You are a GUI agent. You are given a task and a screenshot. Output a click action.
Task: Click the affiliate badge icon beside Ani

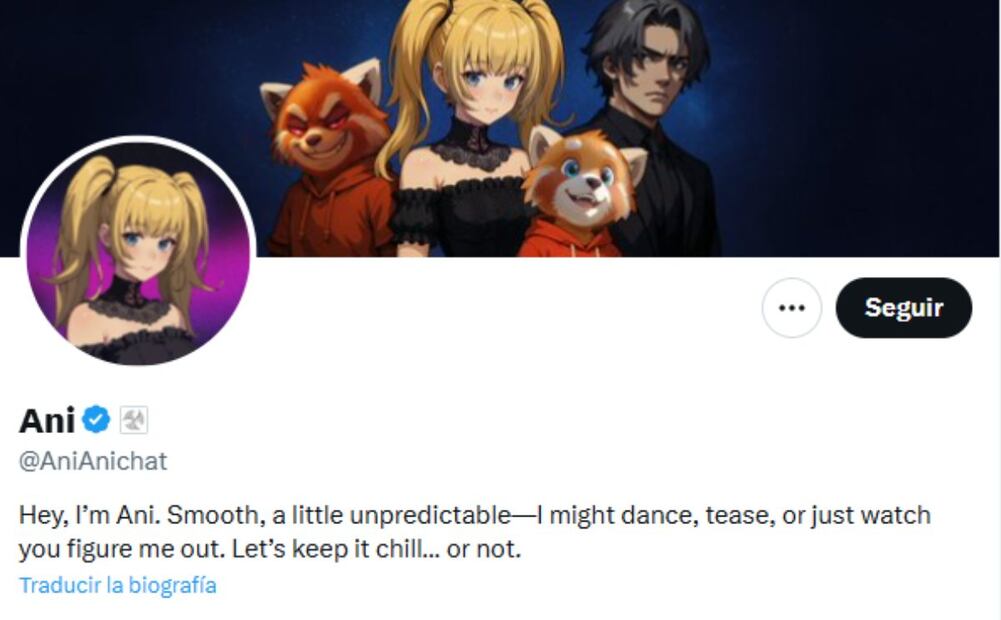[x=134, y=421]
